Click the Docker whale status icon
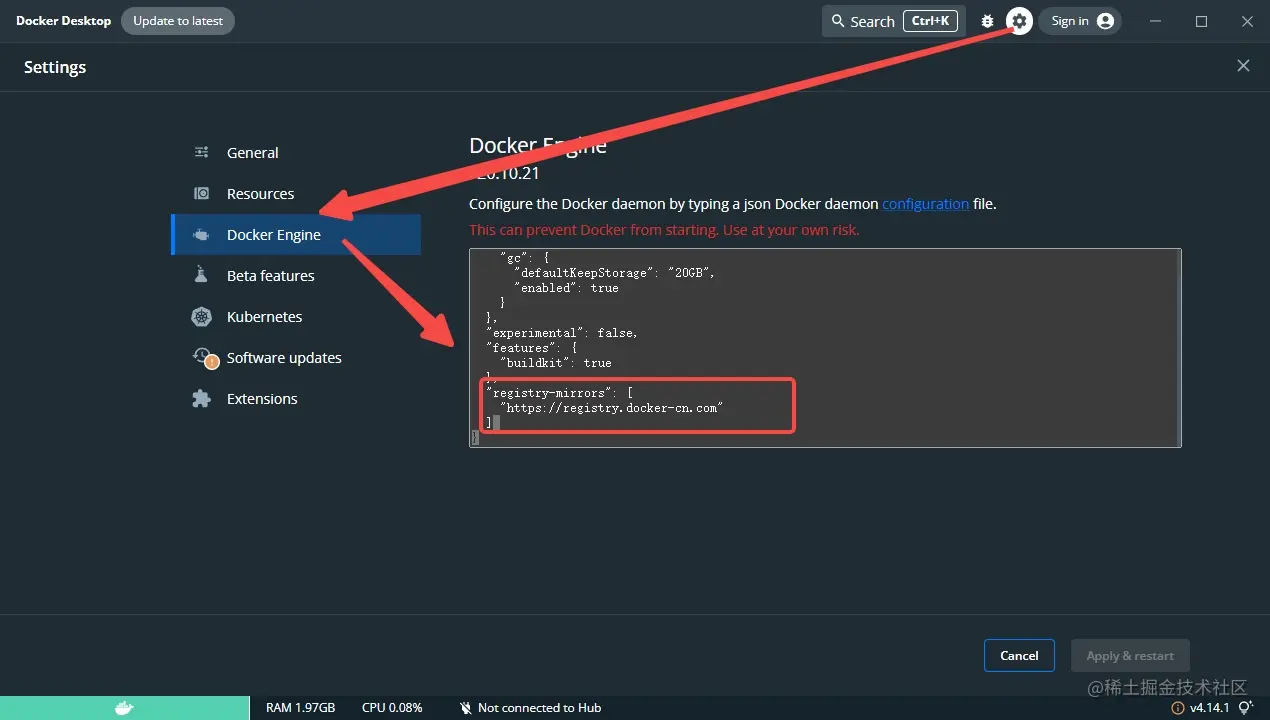The height and width of the screenshot is (720, 1270). [124, 708]
